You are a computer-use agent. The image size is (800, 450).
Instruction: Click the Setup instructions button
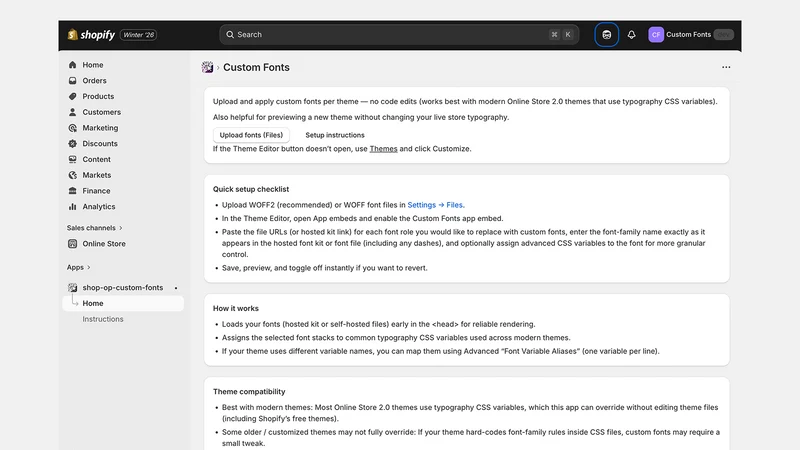coord(335,135)
